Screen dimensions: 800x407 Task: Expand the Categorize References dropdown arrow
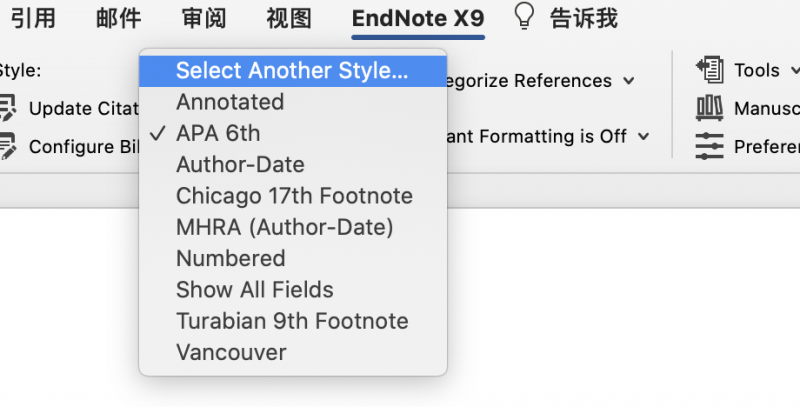coord(629,81)
